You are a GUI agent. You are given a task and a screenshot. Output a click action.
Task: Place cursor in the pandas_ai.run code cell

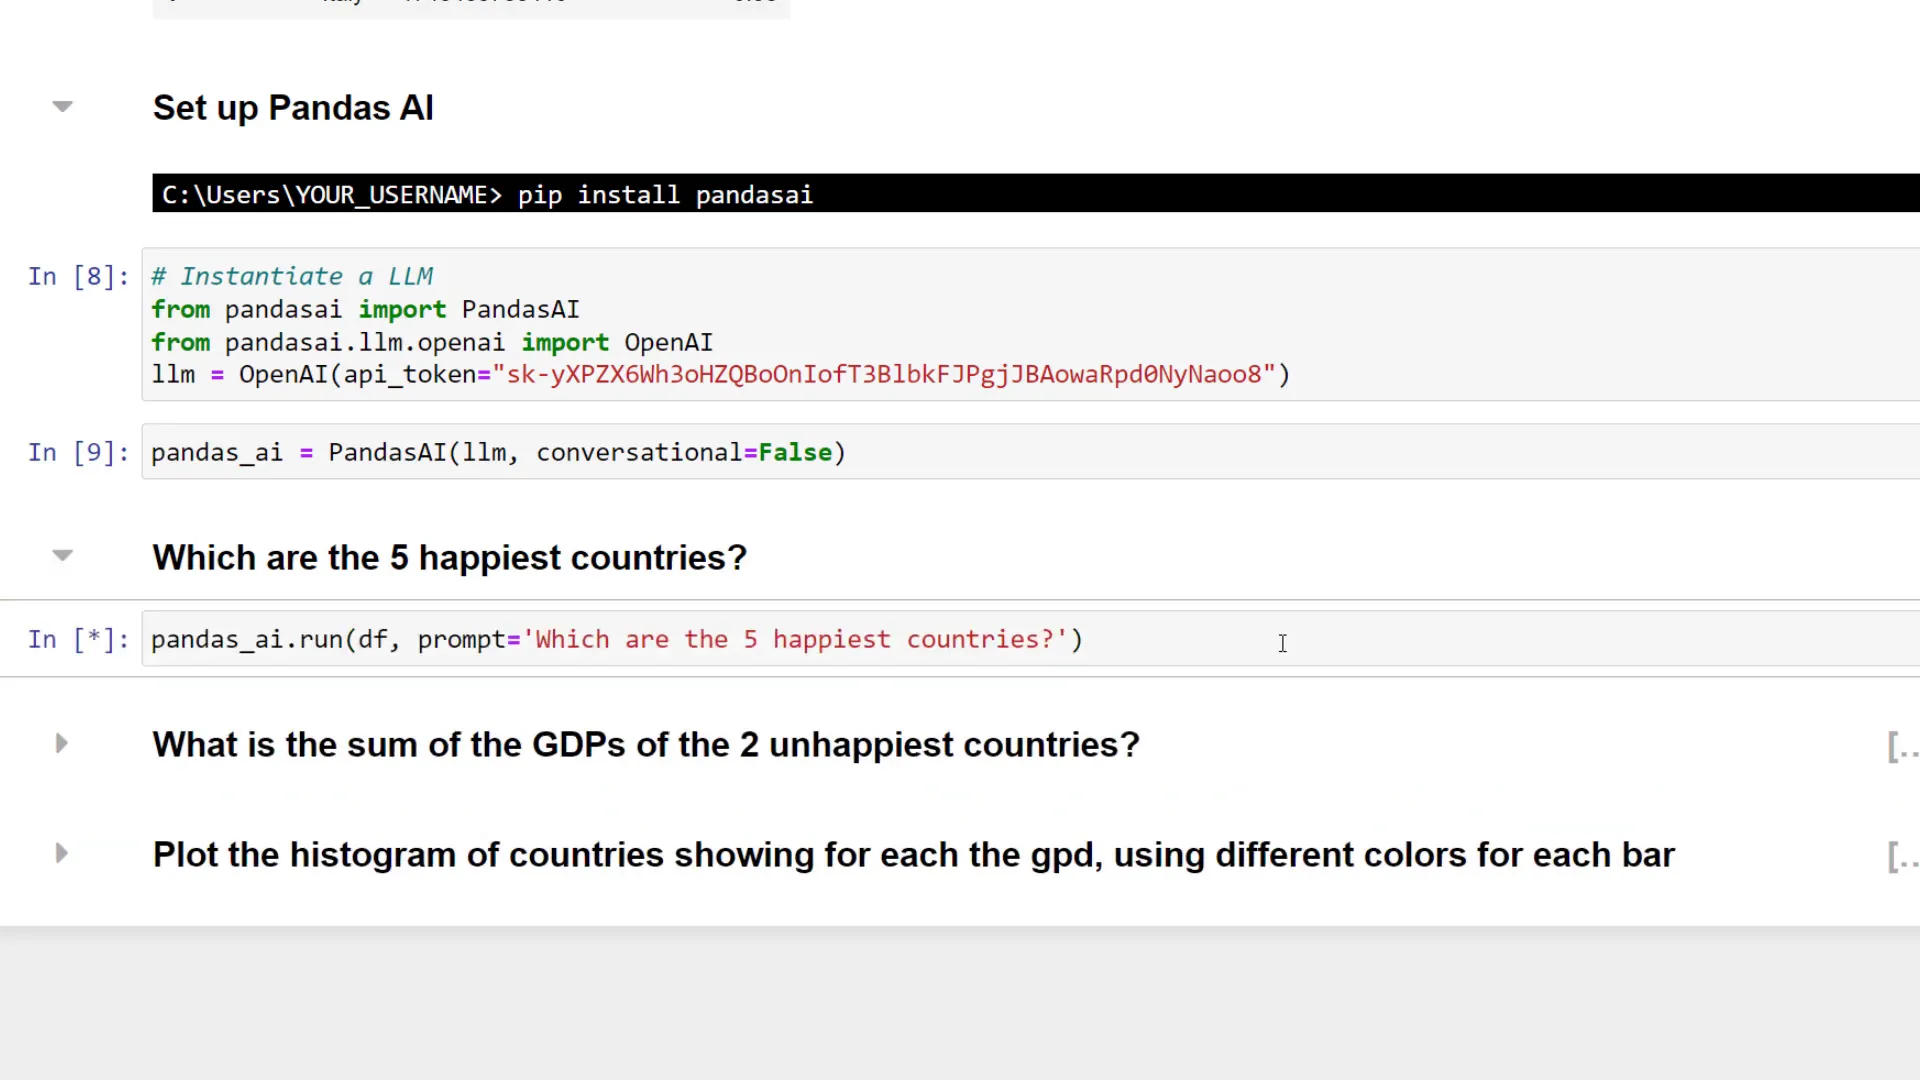(616, 640)
